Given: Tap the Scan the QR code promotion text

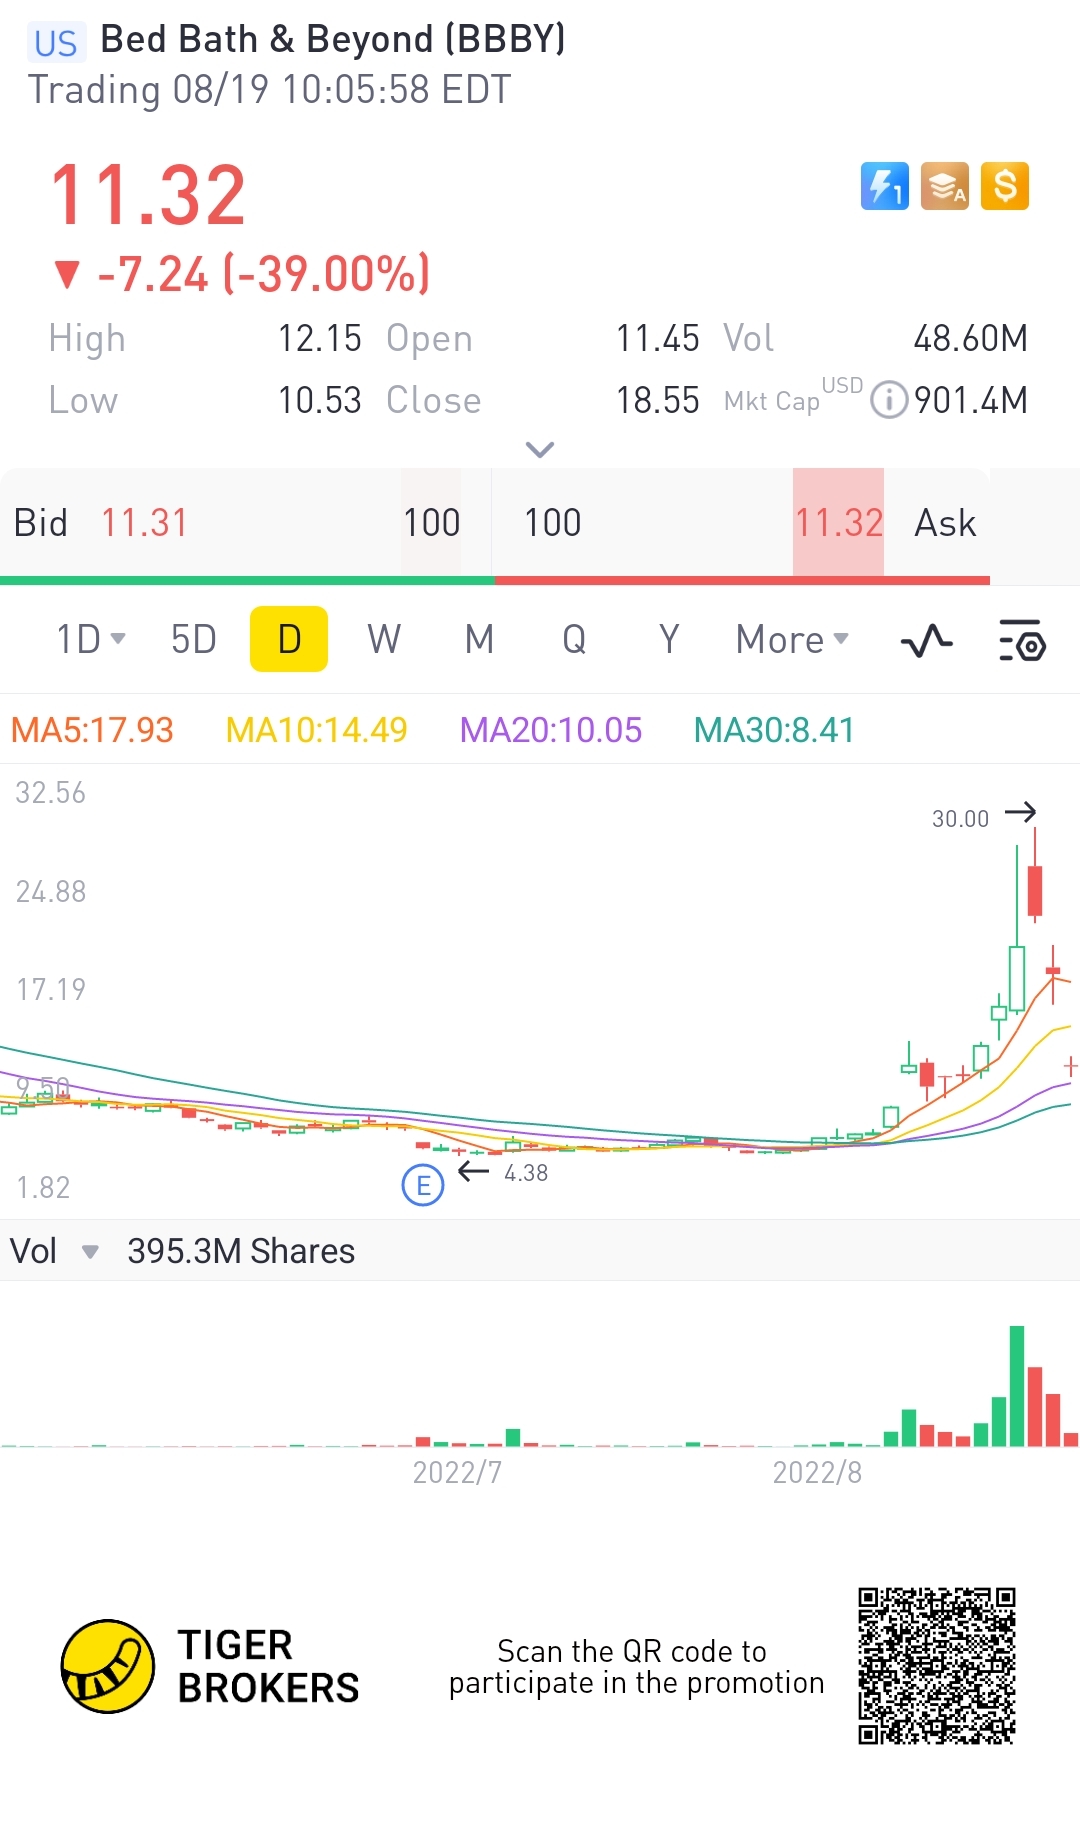Looking at the screenshot, I should point(636,1667).
